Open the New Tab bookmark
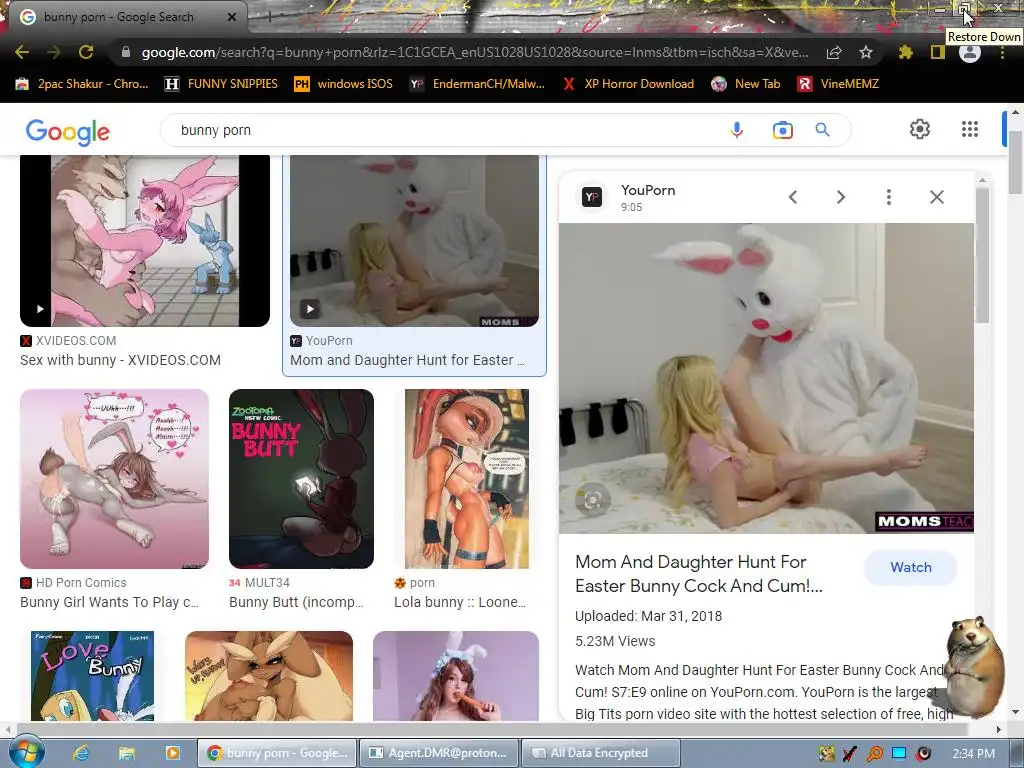Screen dimensions: 1024x768 click(x=746, y=84)
